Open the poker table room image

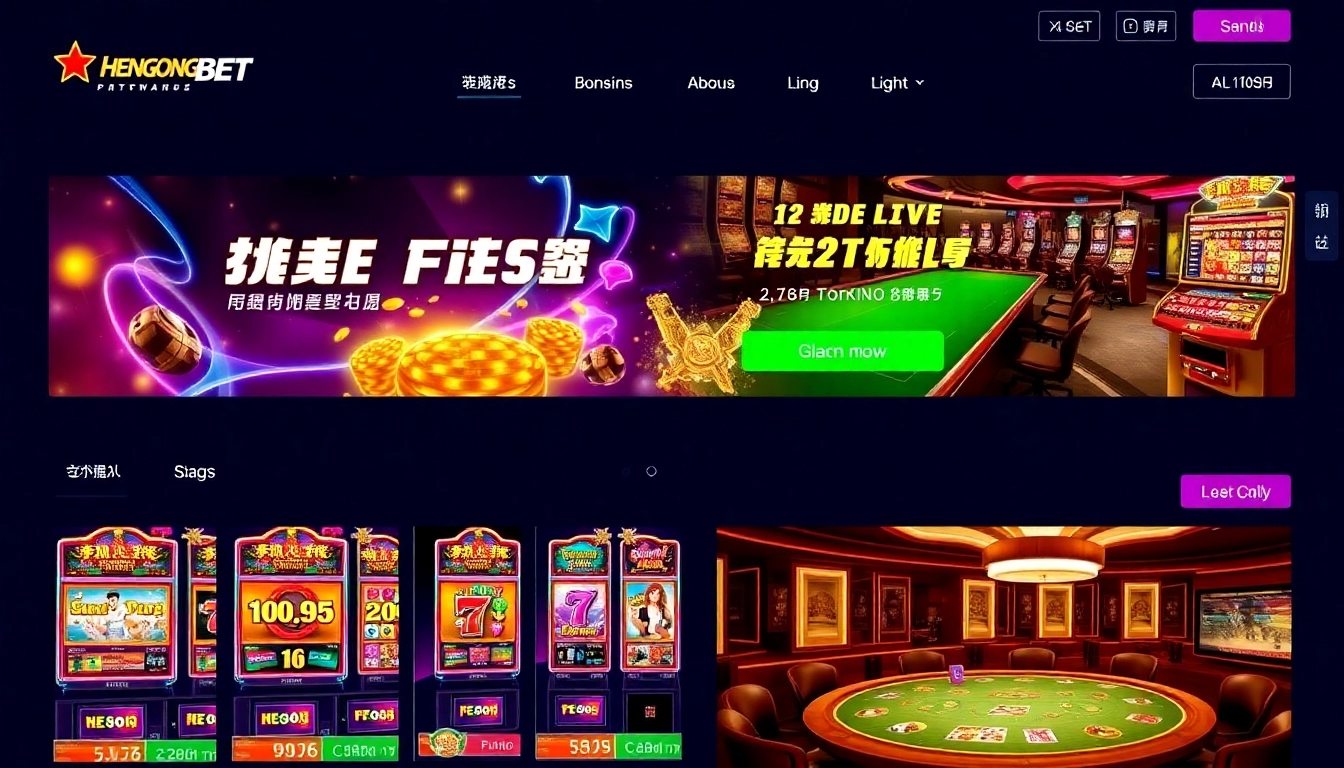(x=1003, y=647)
